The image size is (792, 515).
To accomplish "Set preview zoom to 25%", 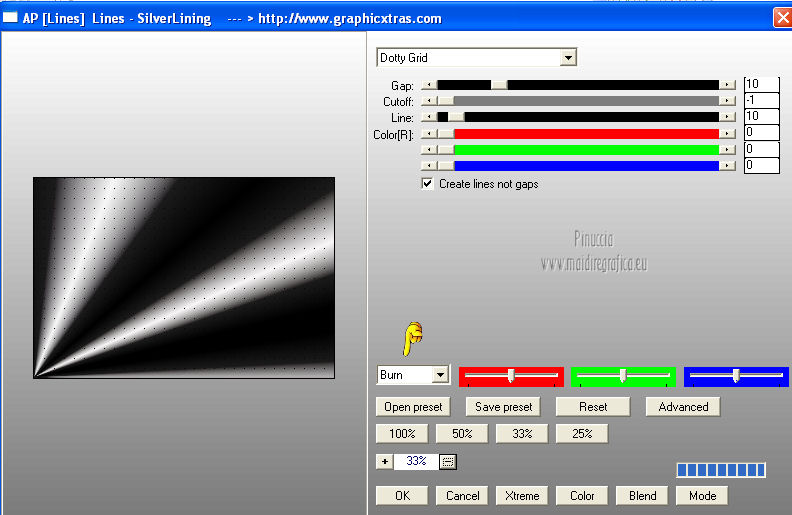I will tap(582, 434).
